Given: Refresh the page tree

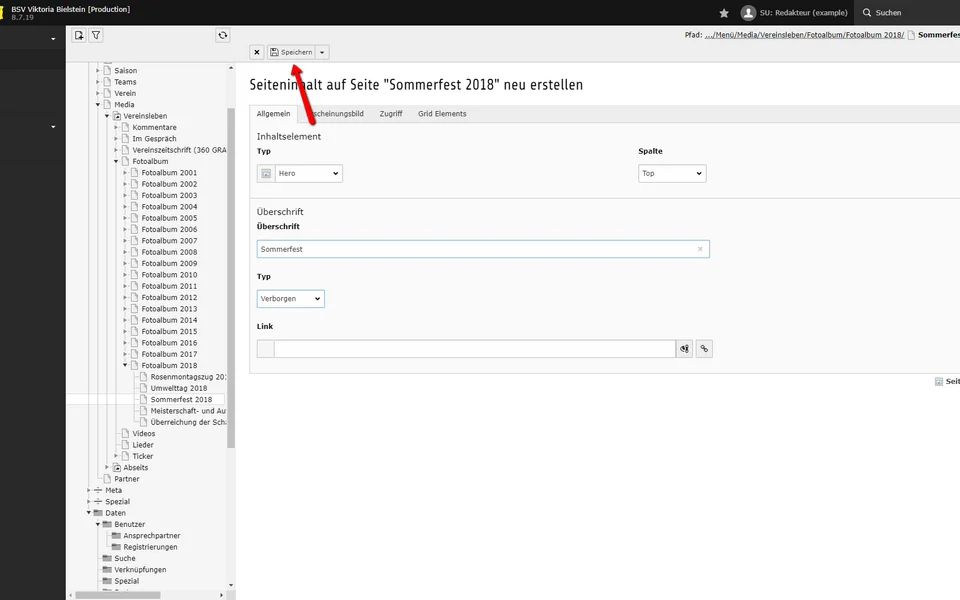Looking at the screenshot, I should (222, 35).
